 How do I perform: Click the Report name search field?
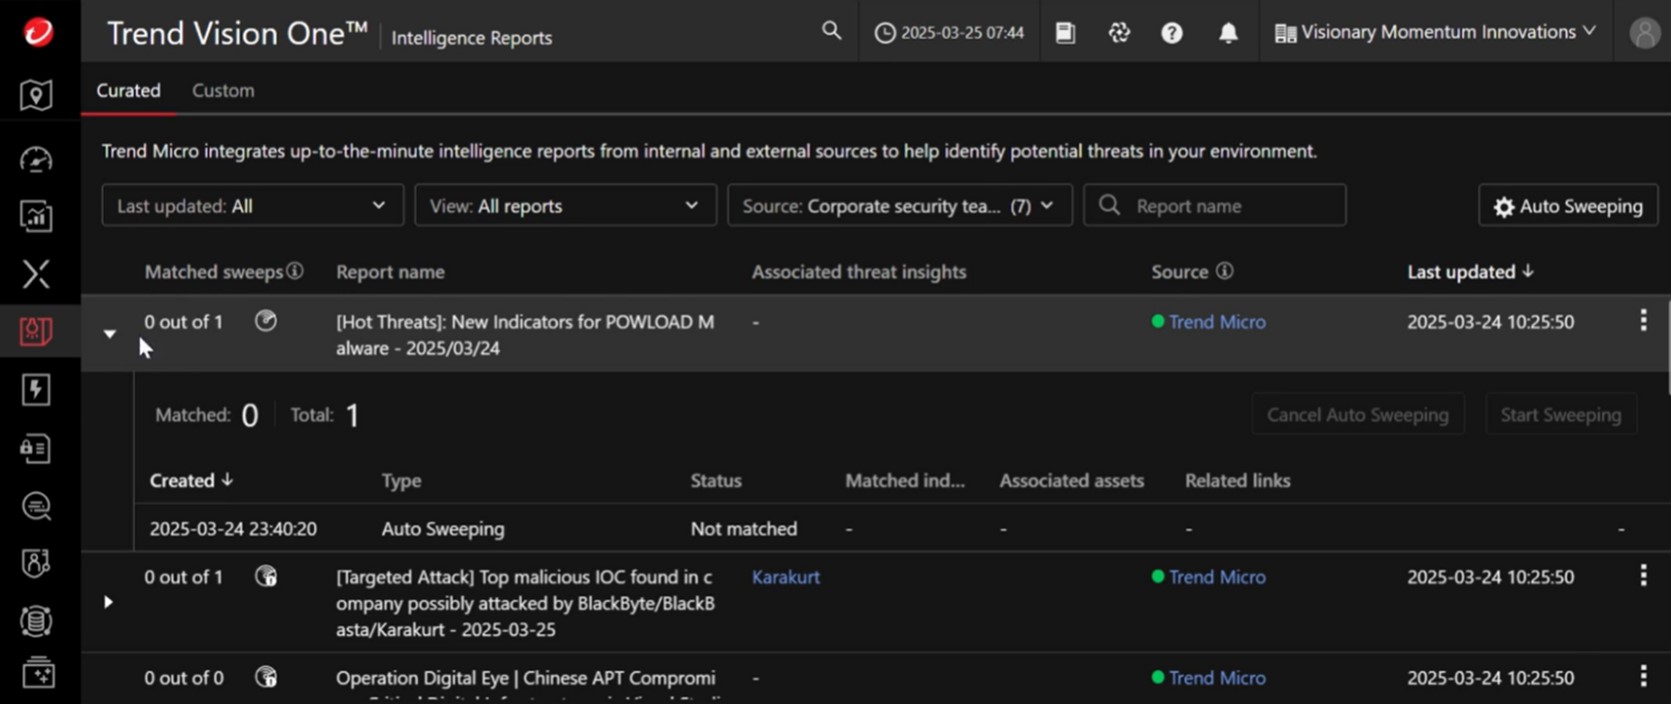(x=1214, y=205)
